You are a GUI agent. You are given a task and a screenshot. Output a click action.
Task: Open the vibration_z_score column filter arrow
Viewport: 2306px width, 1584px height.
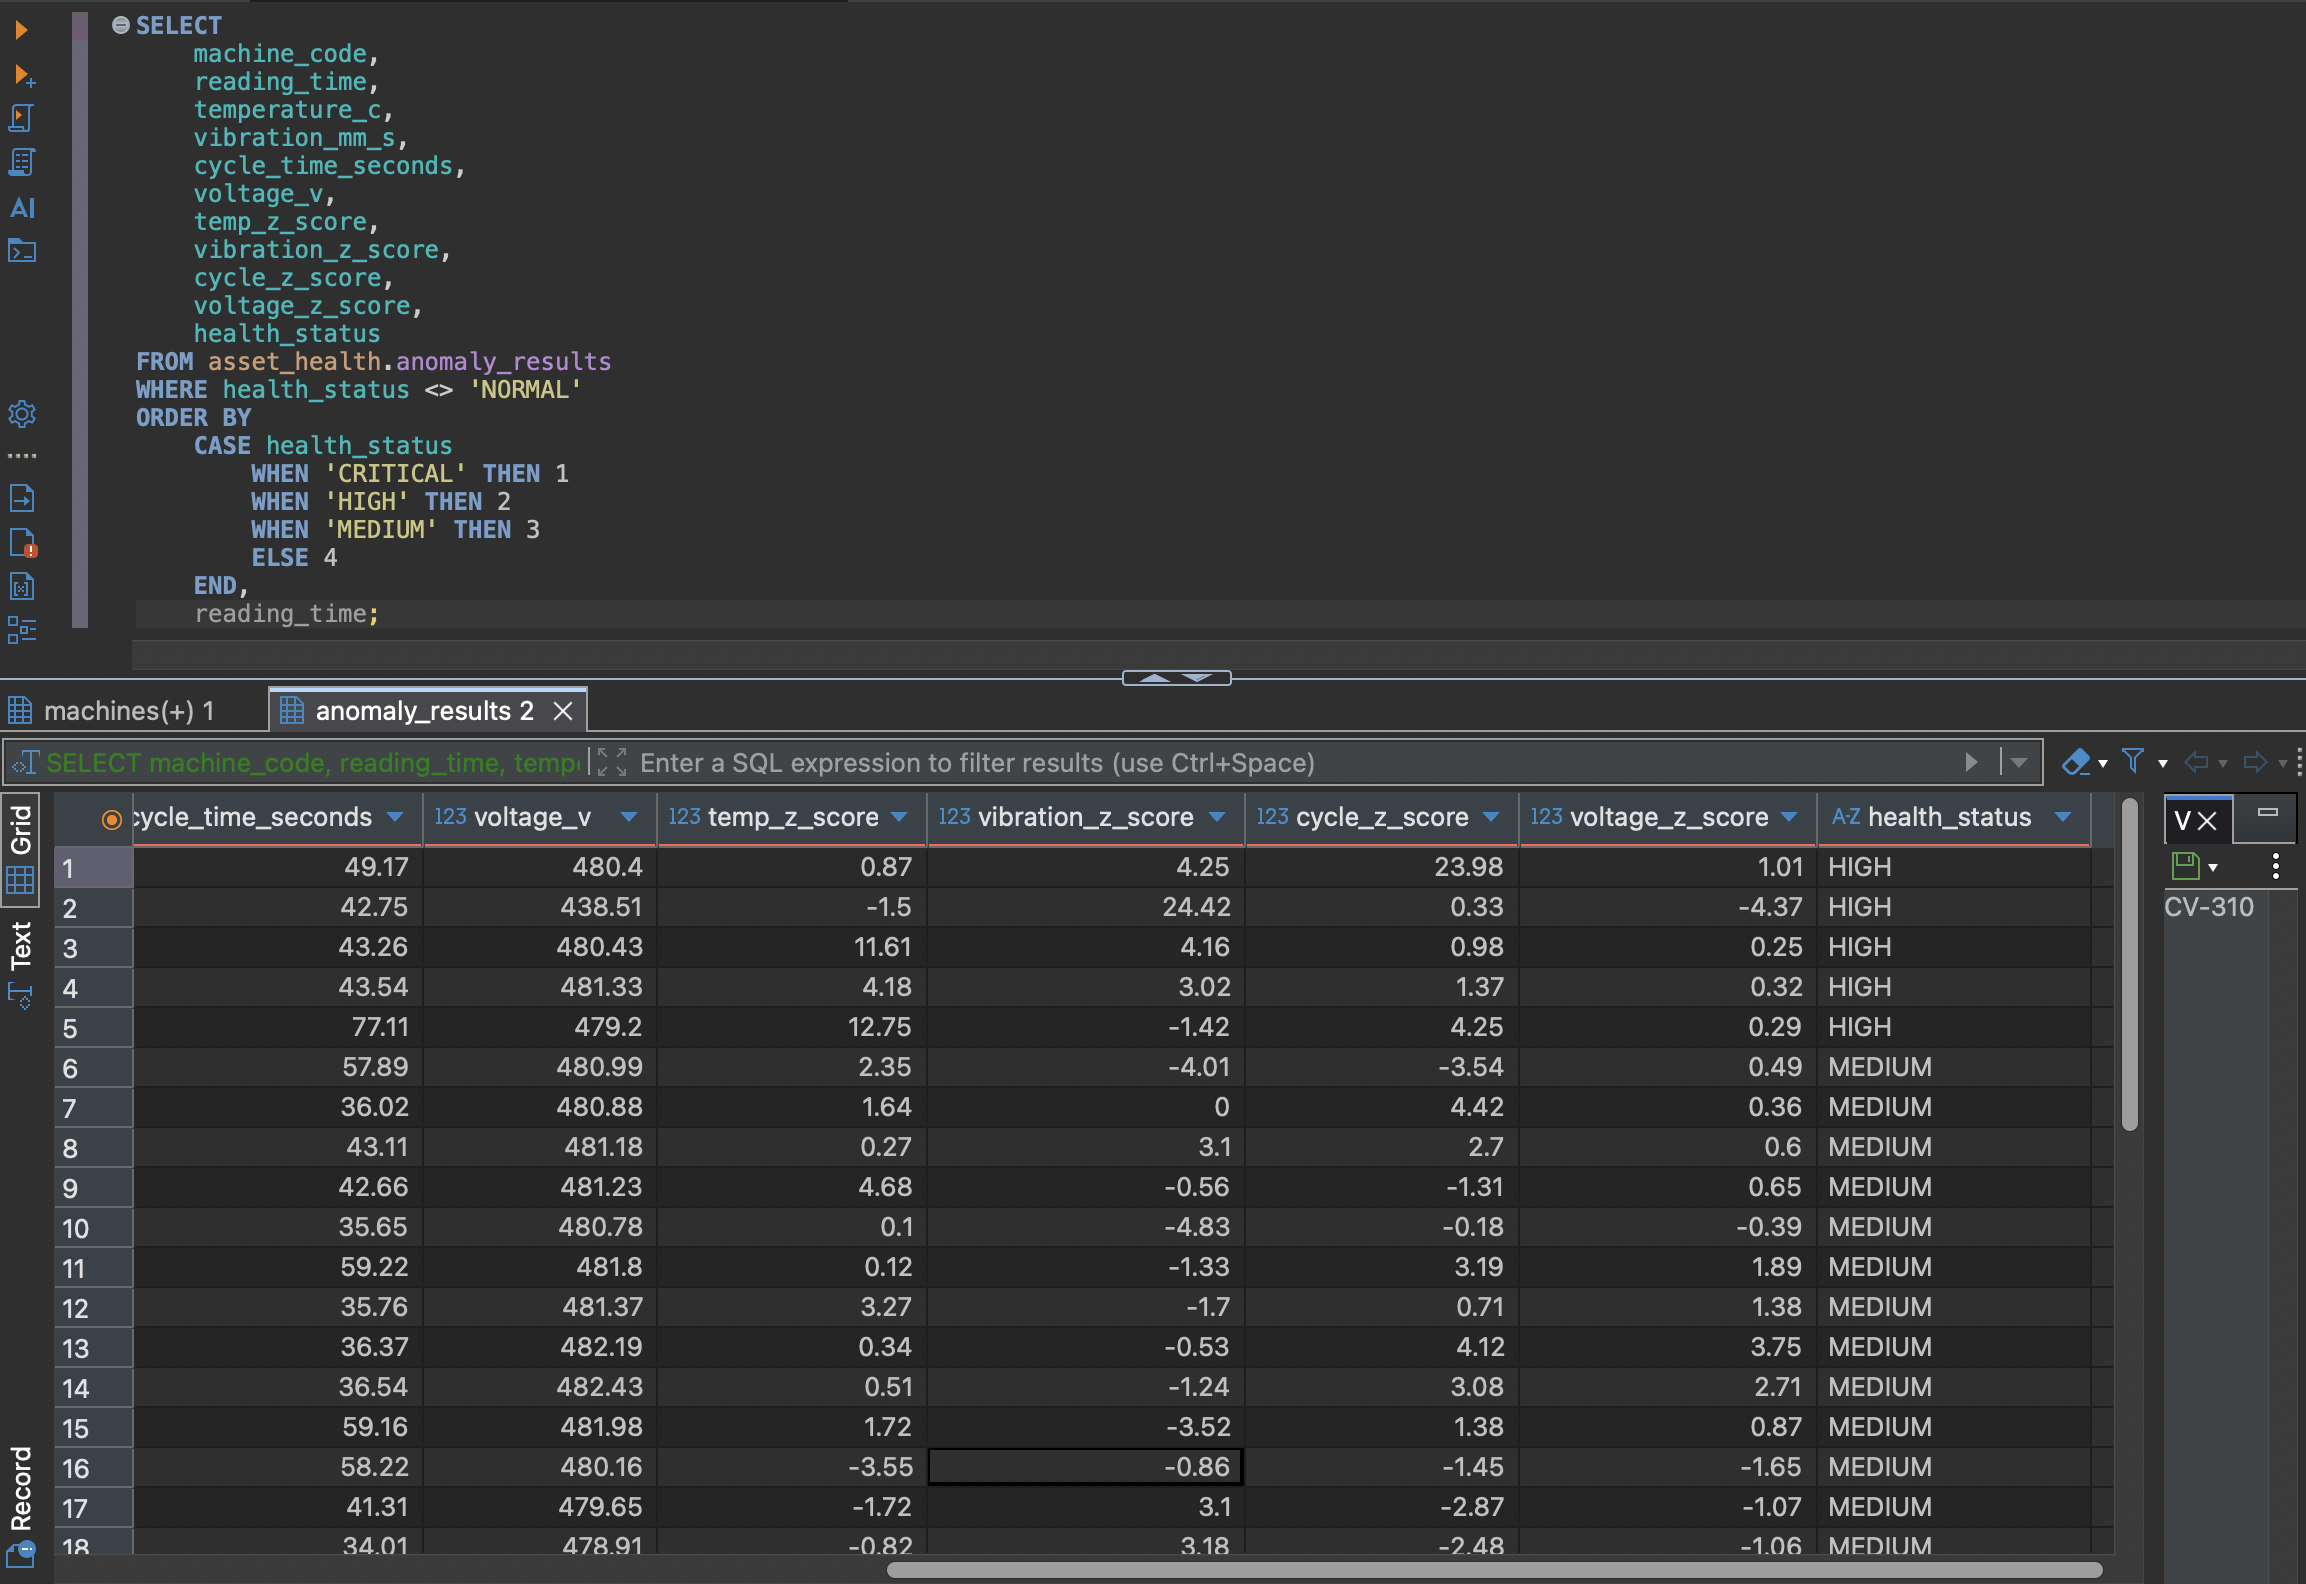[1216, 817]
